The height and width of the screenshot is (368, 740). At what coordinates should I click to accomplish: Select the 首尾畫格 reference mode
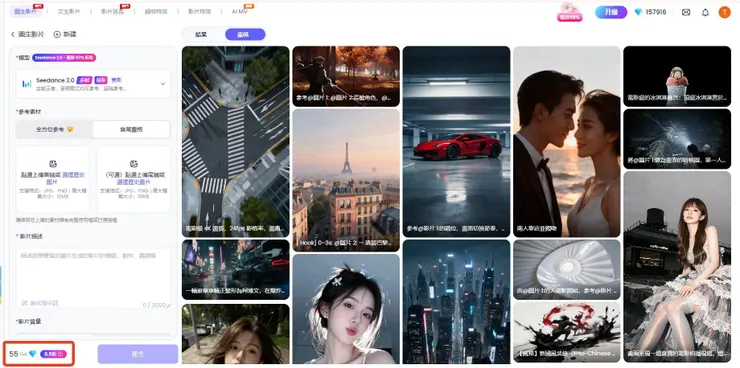[131, 129]
